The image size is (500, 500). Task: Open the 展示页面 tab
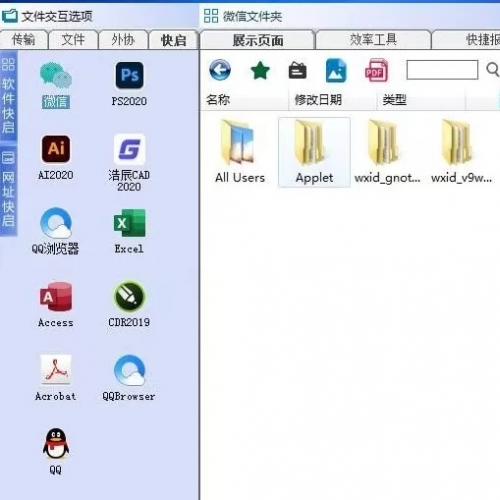(258, 40)
